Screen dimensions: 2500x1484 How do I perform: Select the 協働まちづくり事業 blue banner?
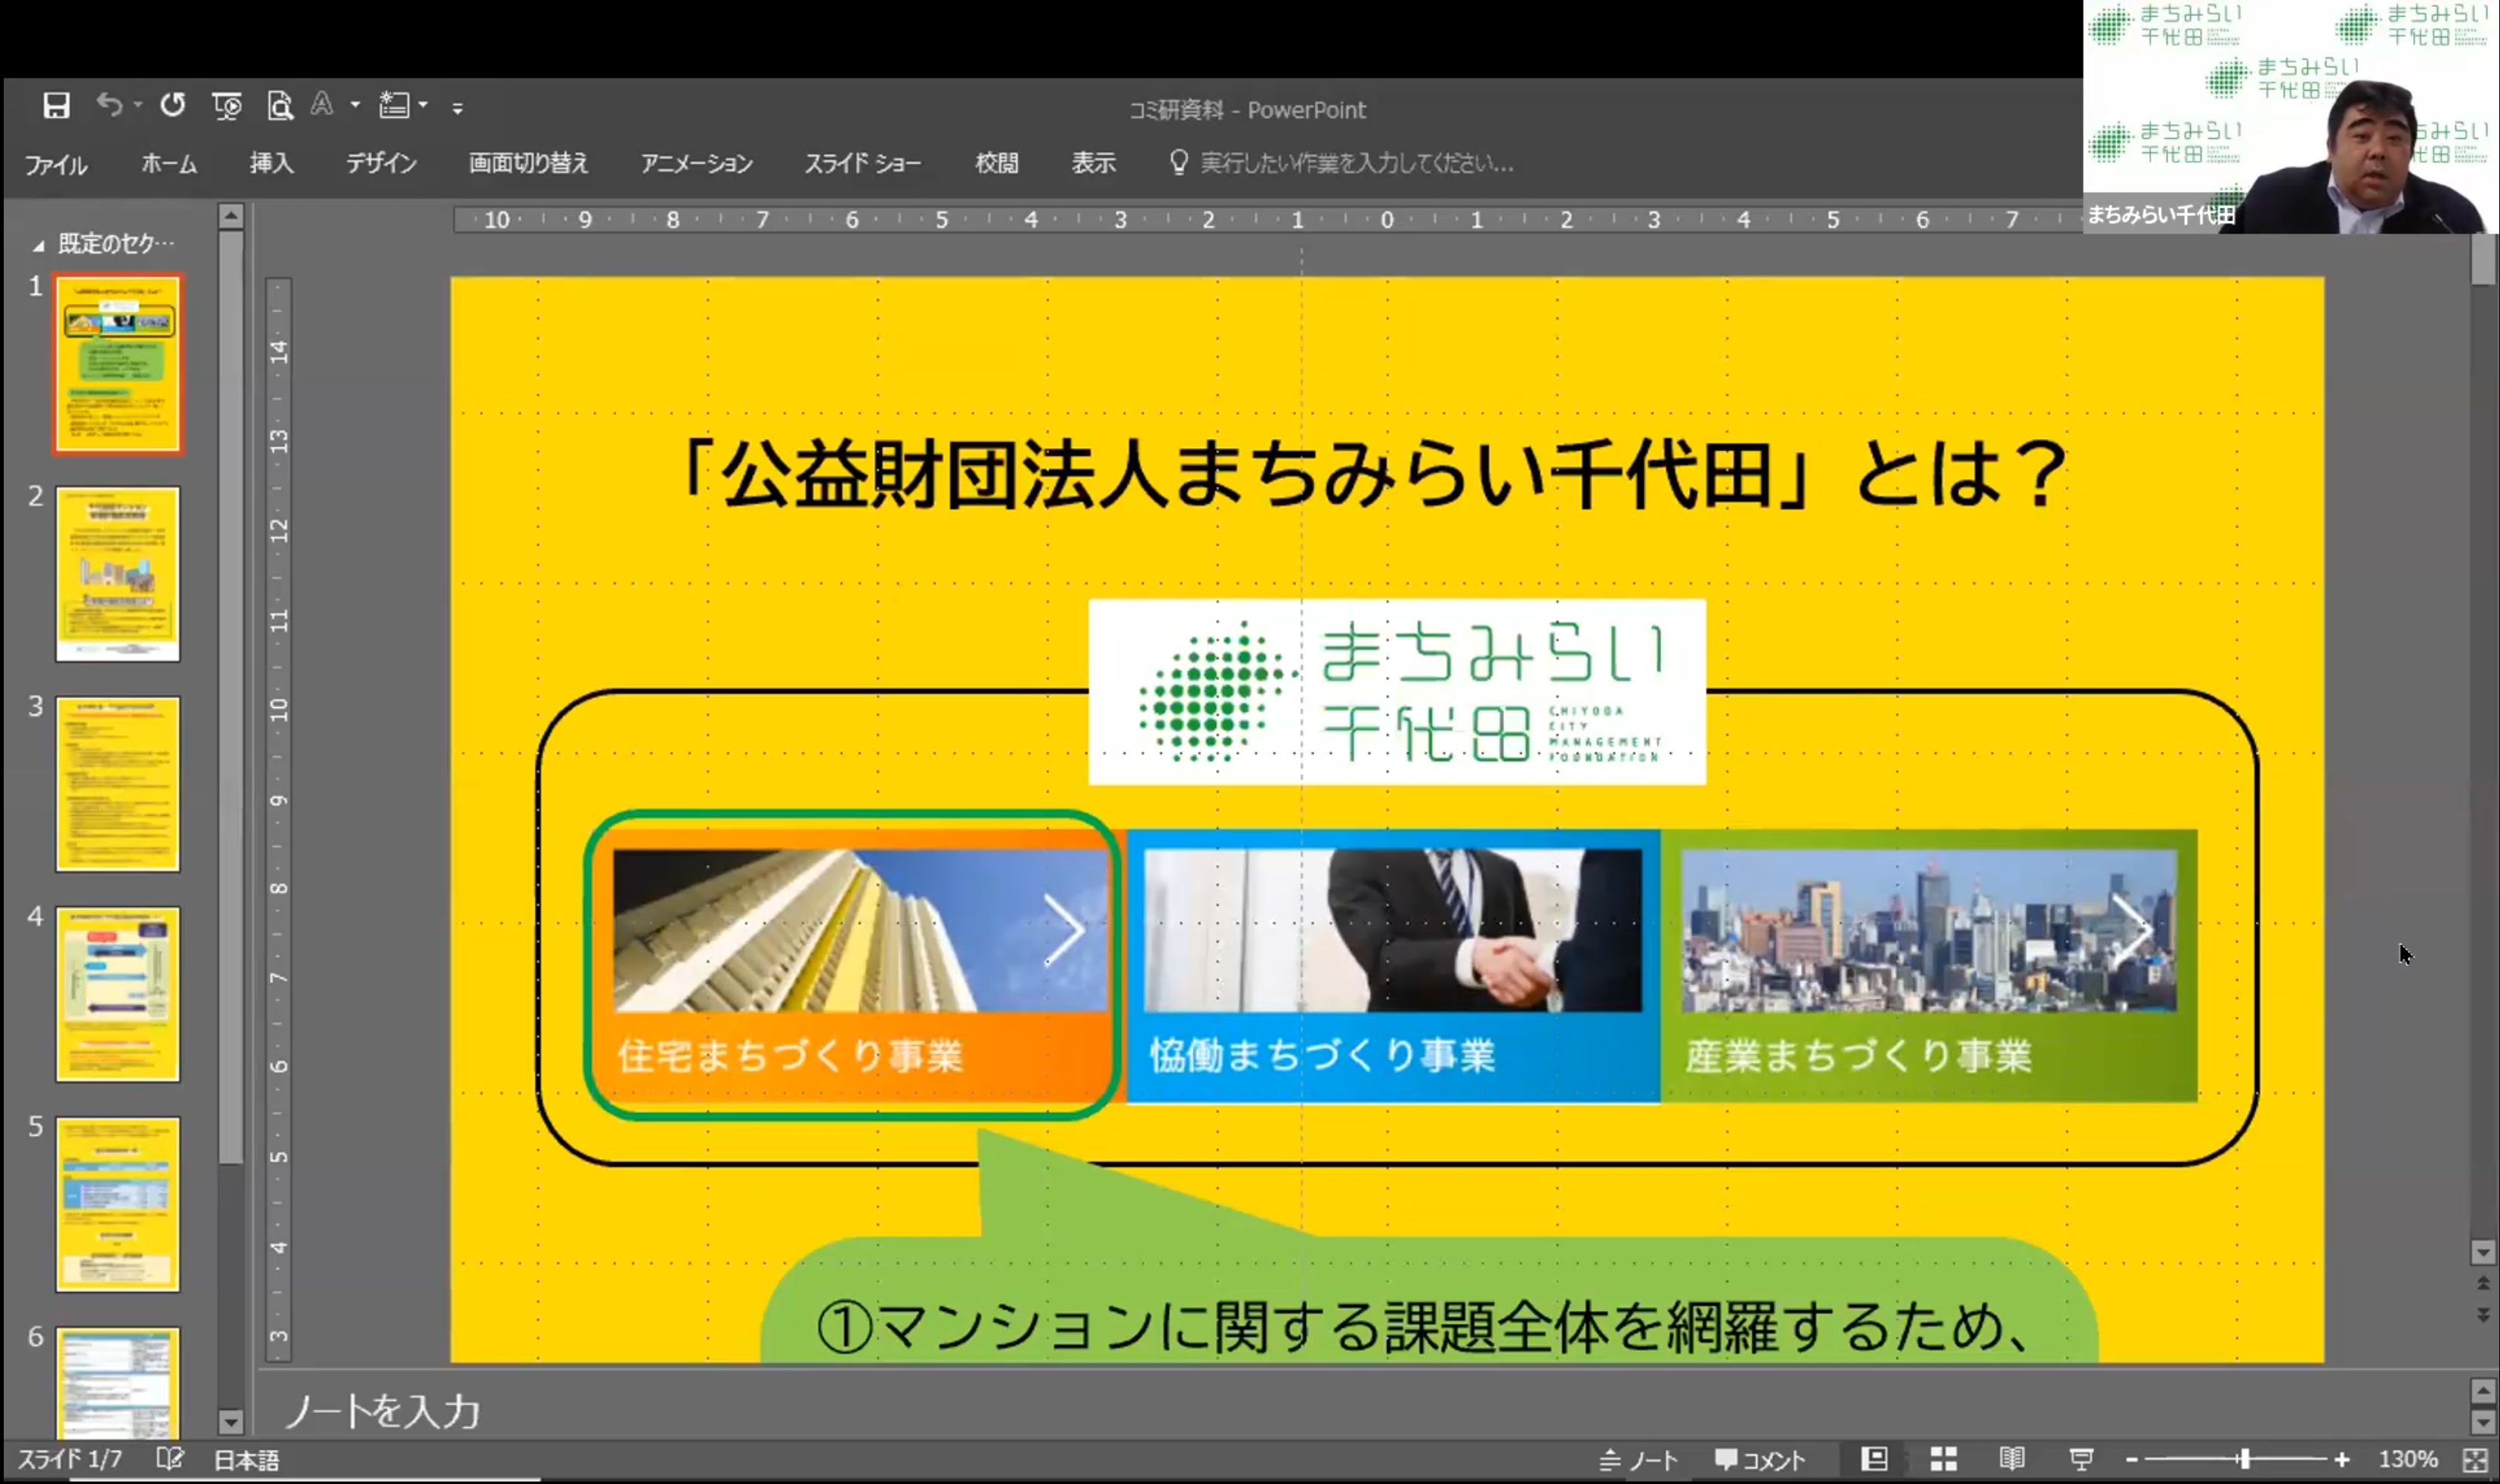pos(1393,965)
